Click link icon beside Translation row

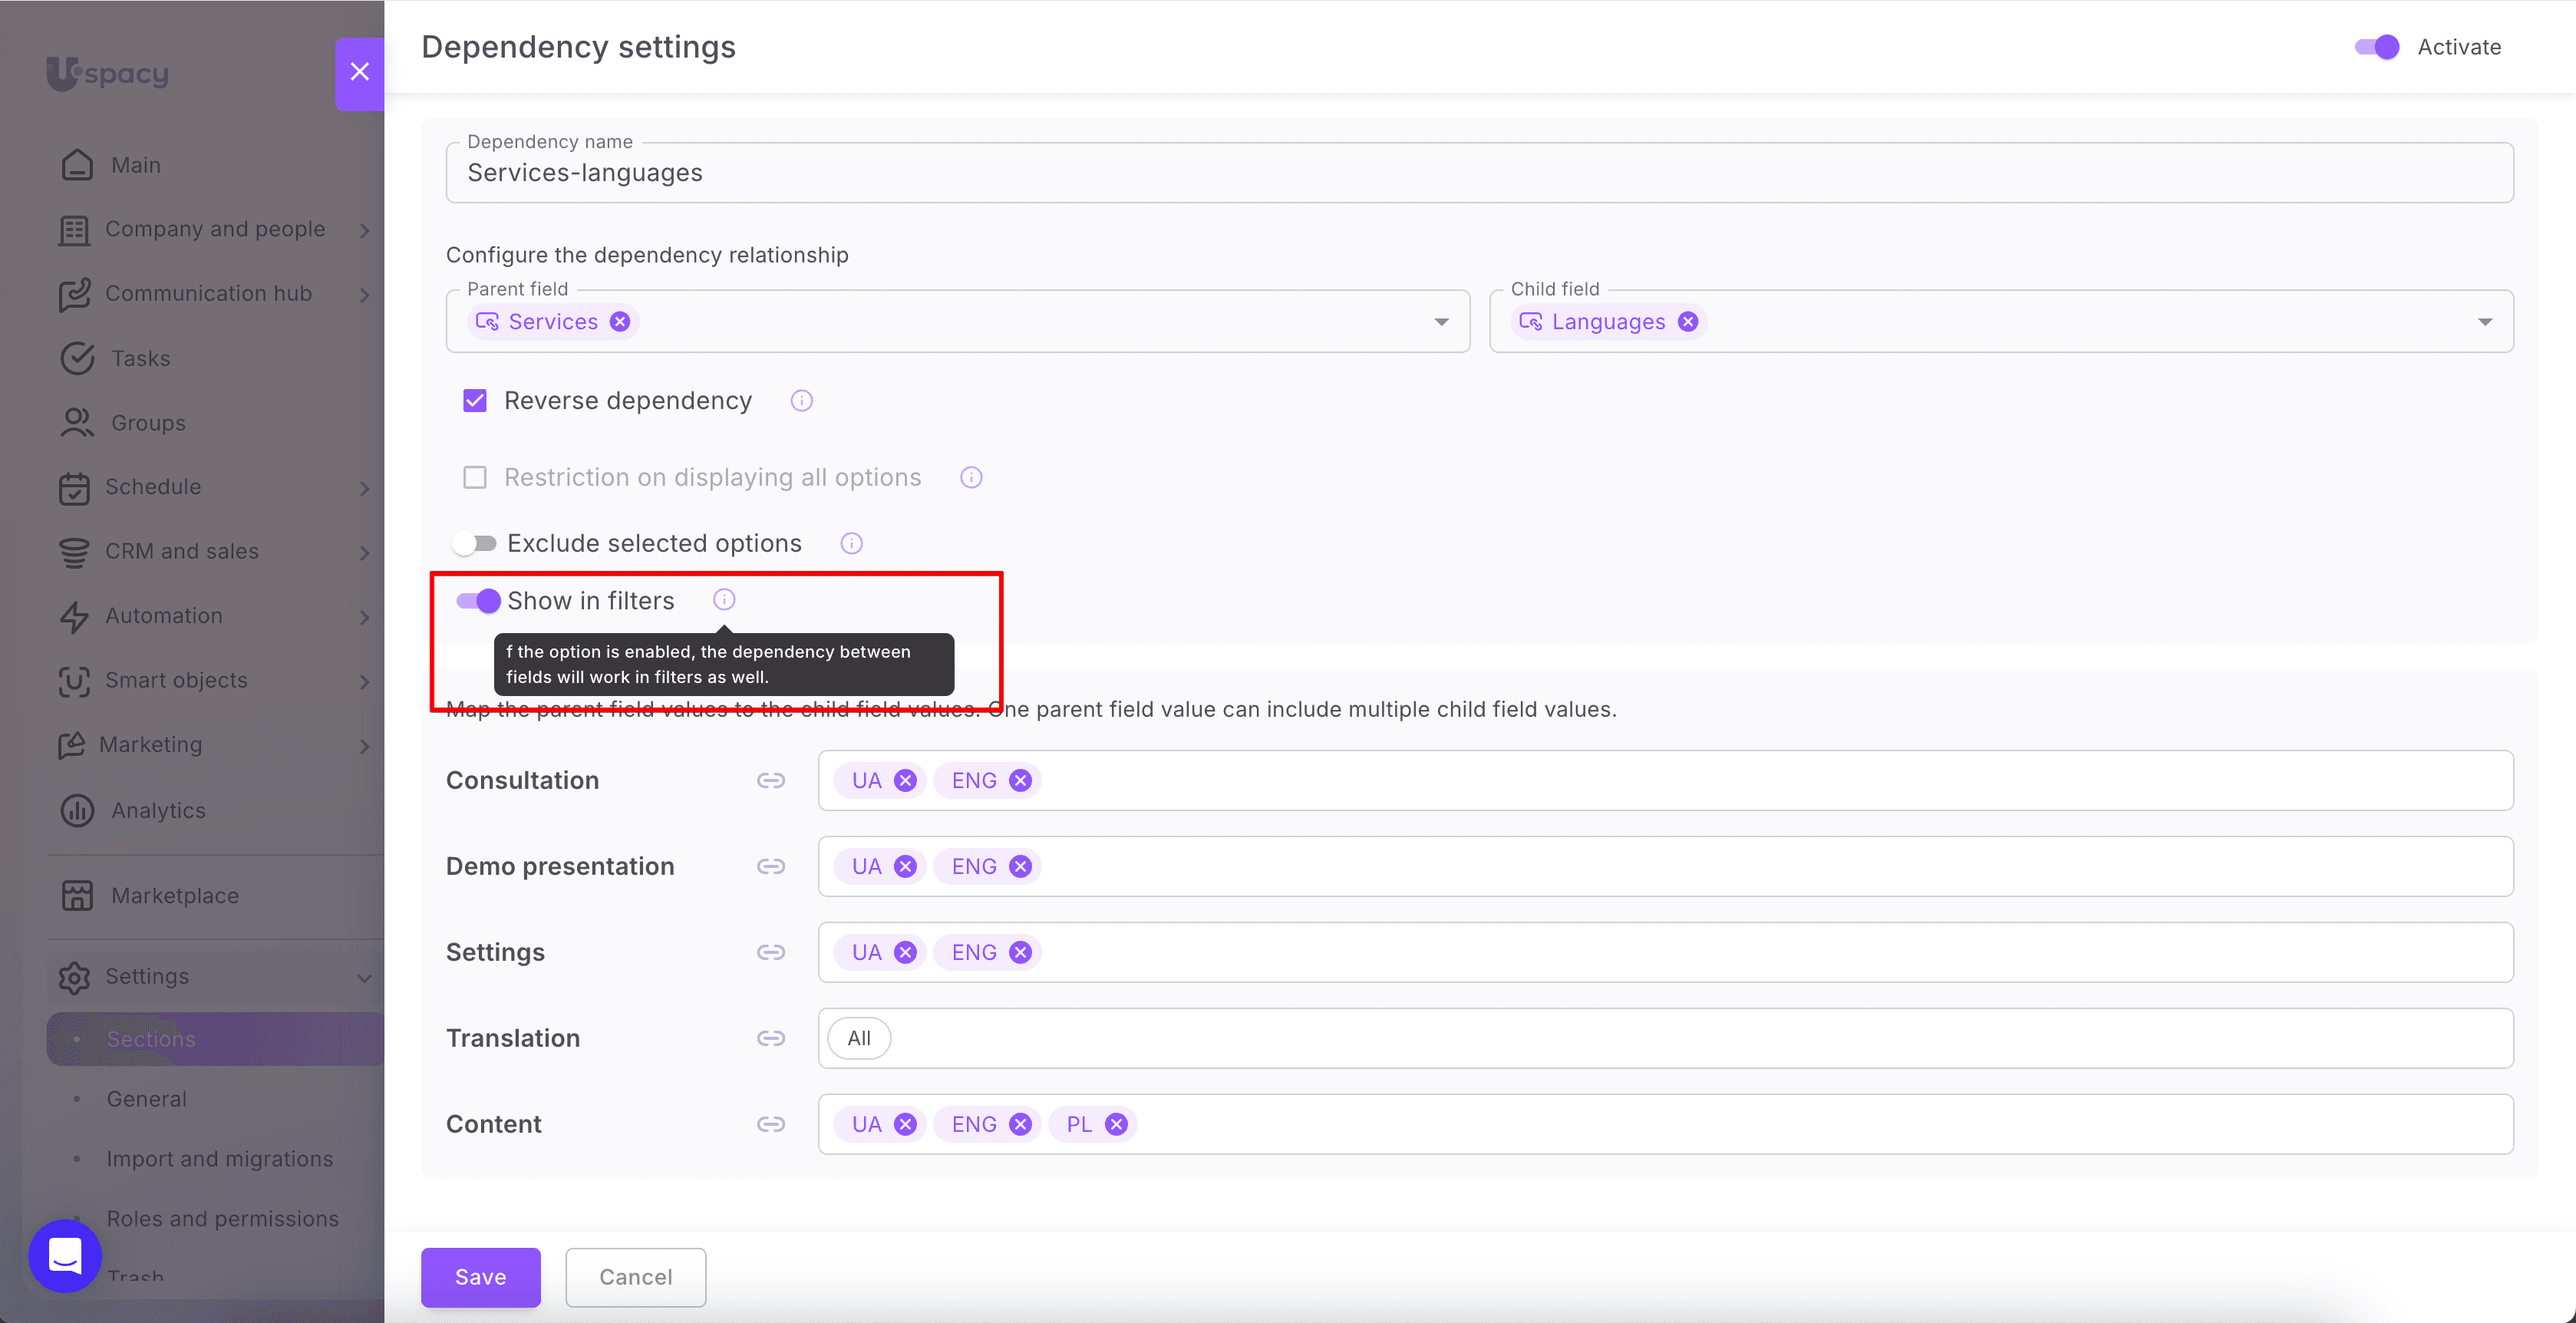pyautogui.click(x=770, y=1038)
